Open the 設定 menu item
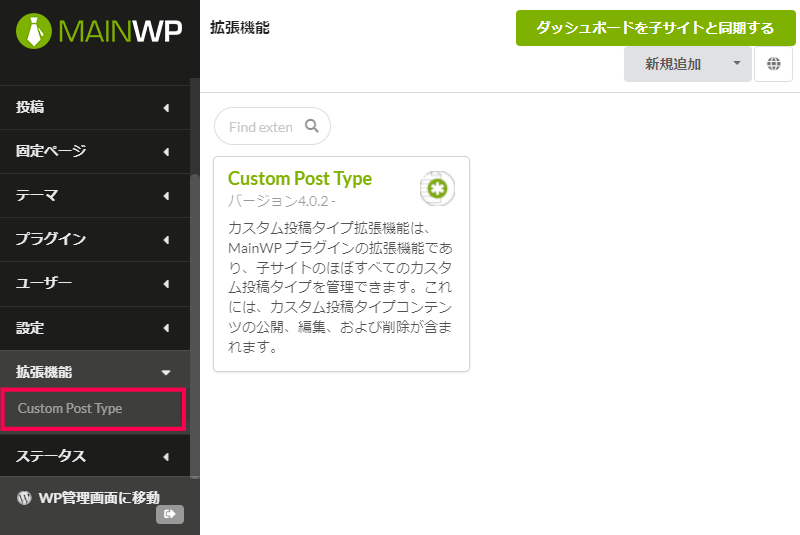Viewport: 800px width, 535px height. [x=95, y=328]
